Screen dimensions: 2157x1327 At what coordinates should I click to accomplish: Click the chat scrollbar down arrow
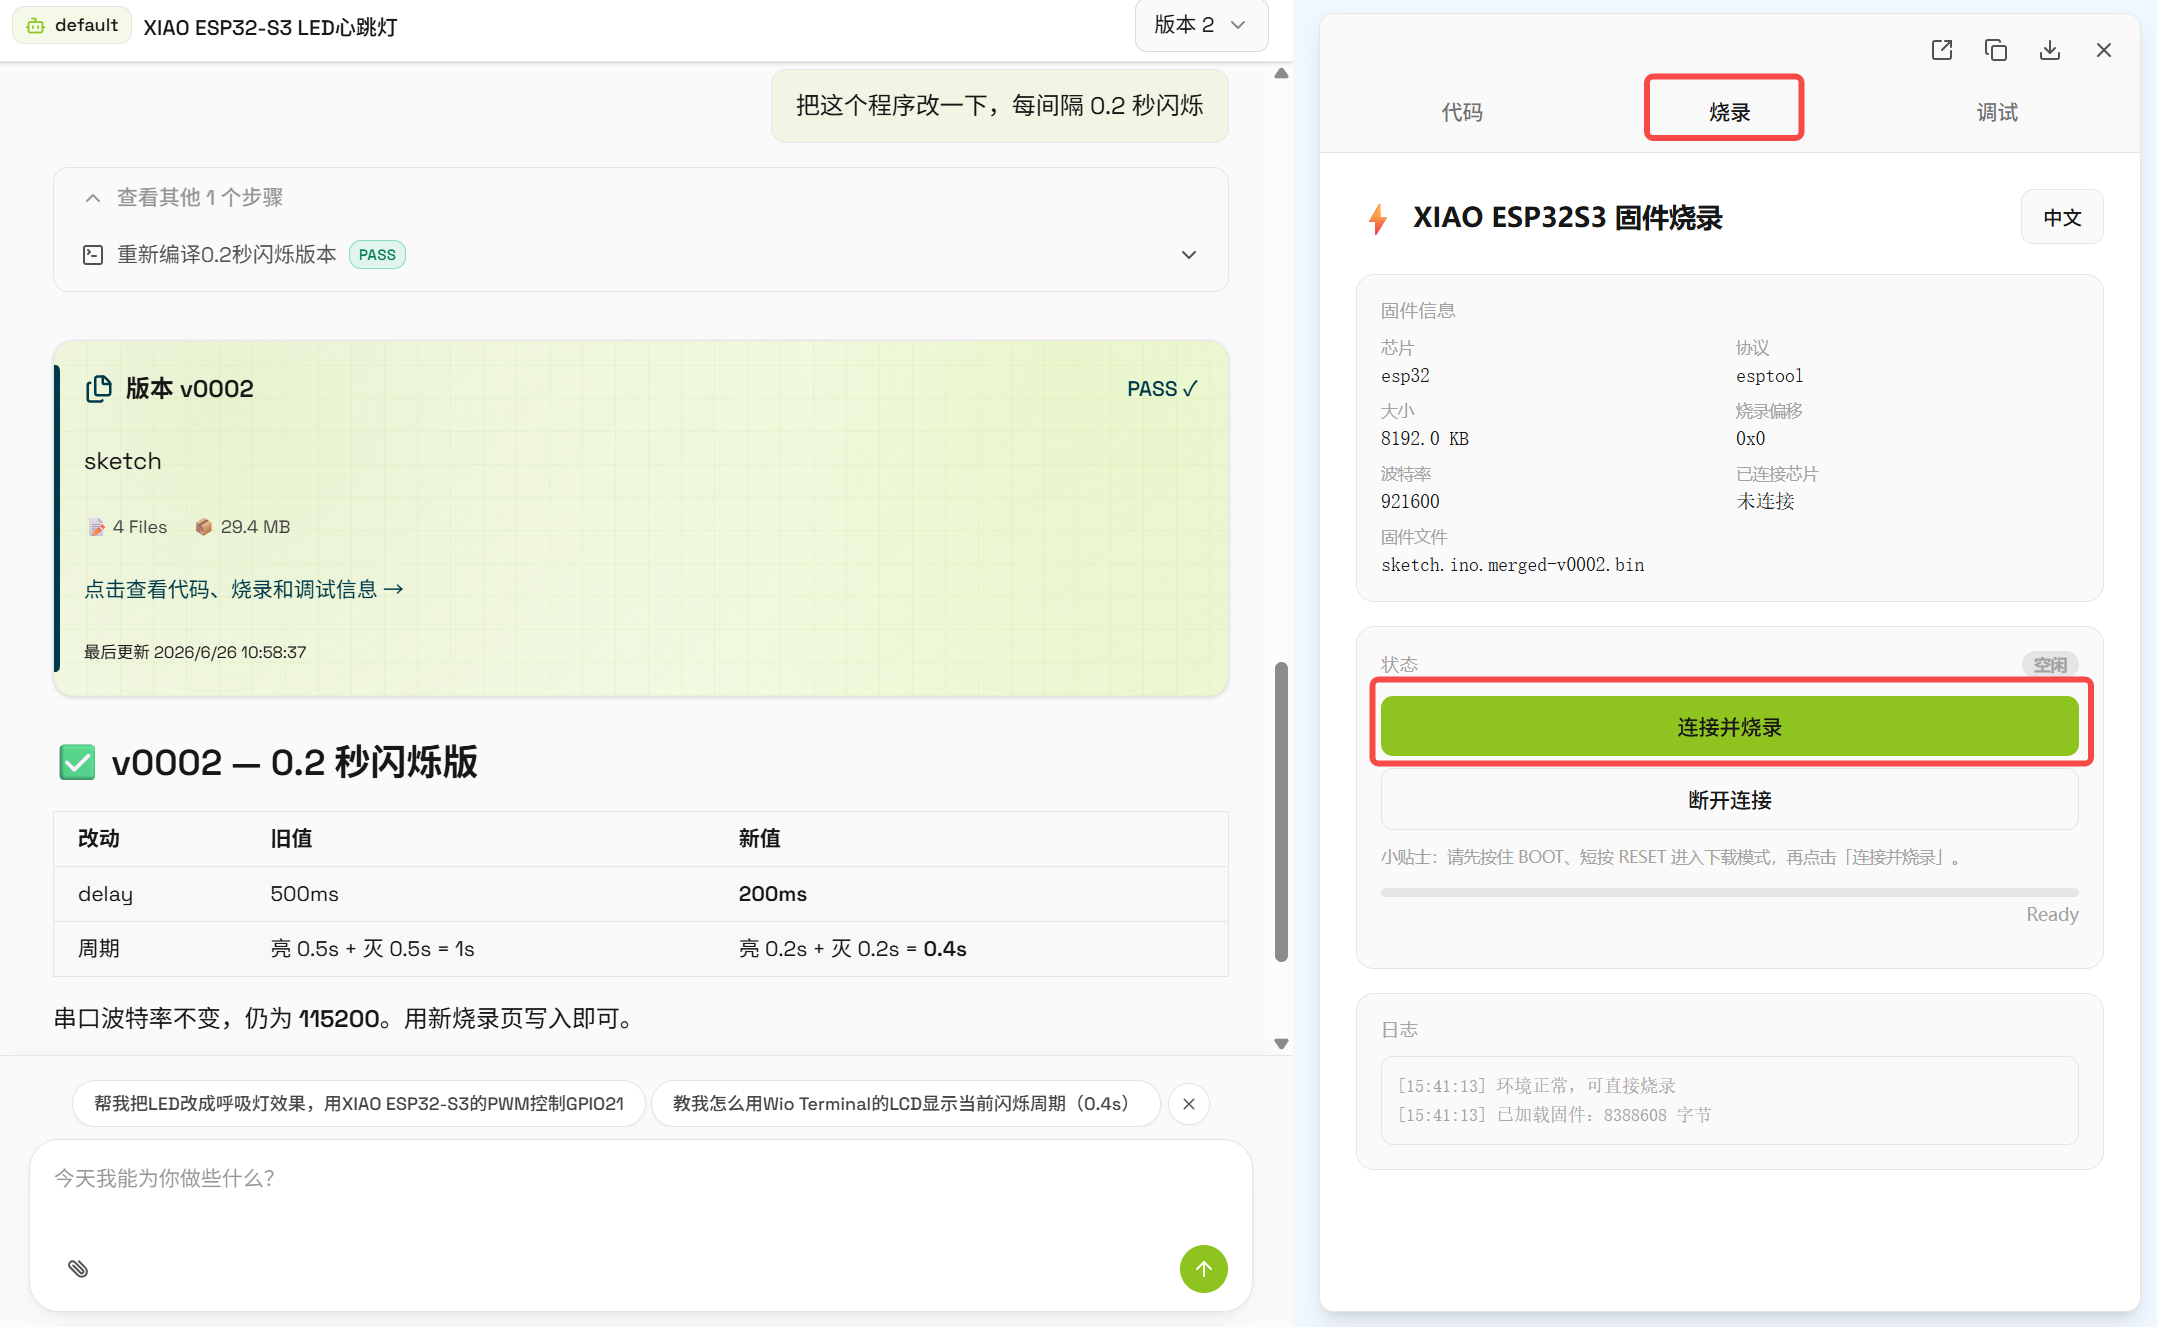coord(1281,1043)
